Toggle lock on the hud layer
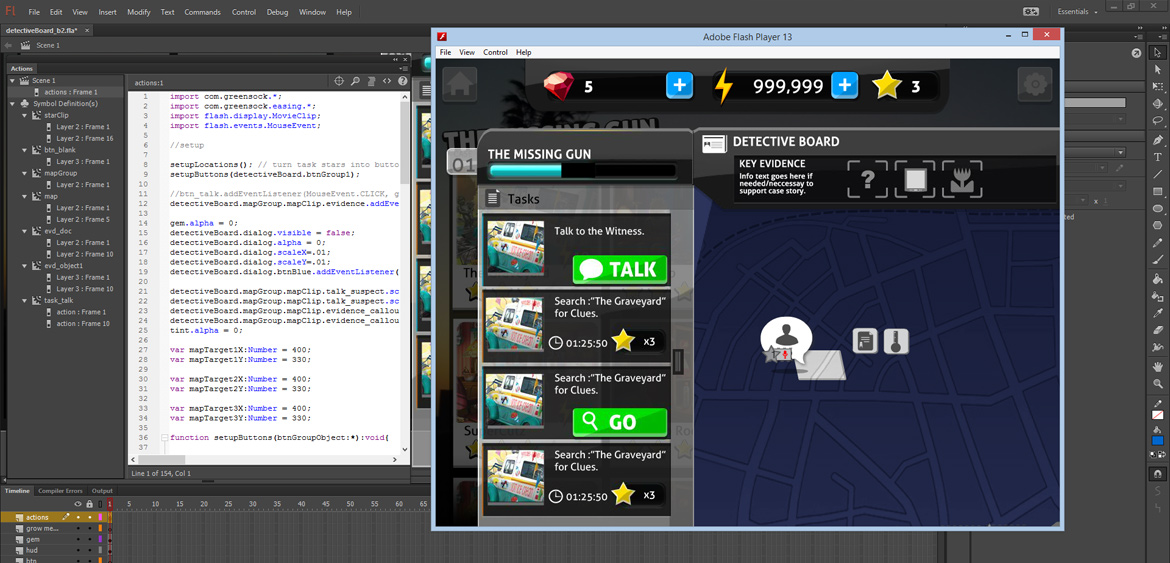Viewport: 1170px width, 563px height. (89, 550)
